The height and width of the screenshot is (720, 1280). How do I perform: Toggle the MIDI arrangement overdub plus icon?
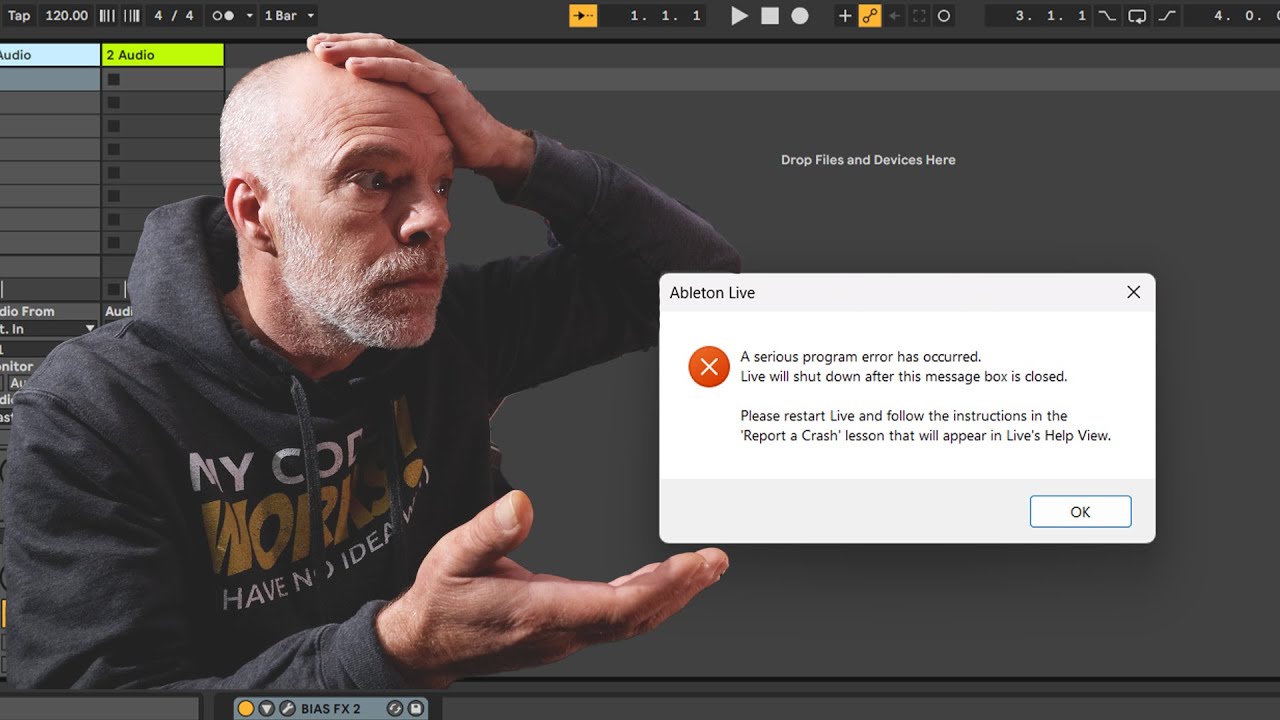coord(845,16)
